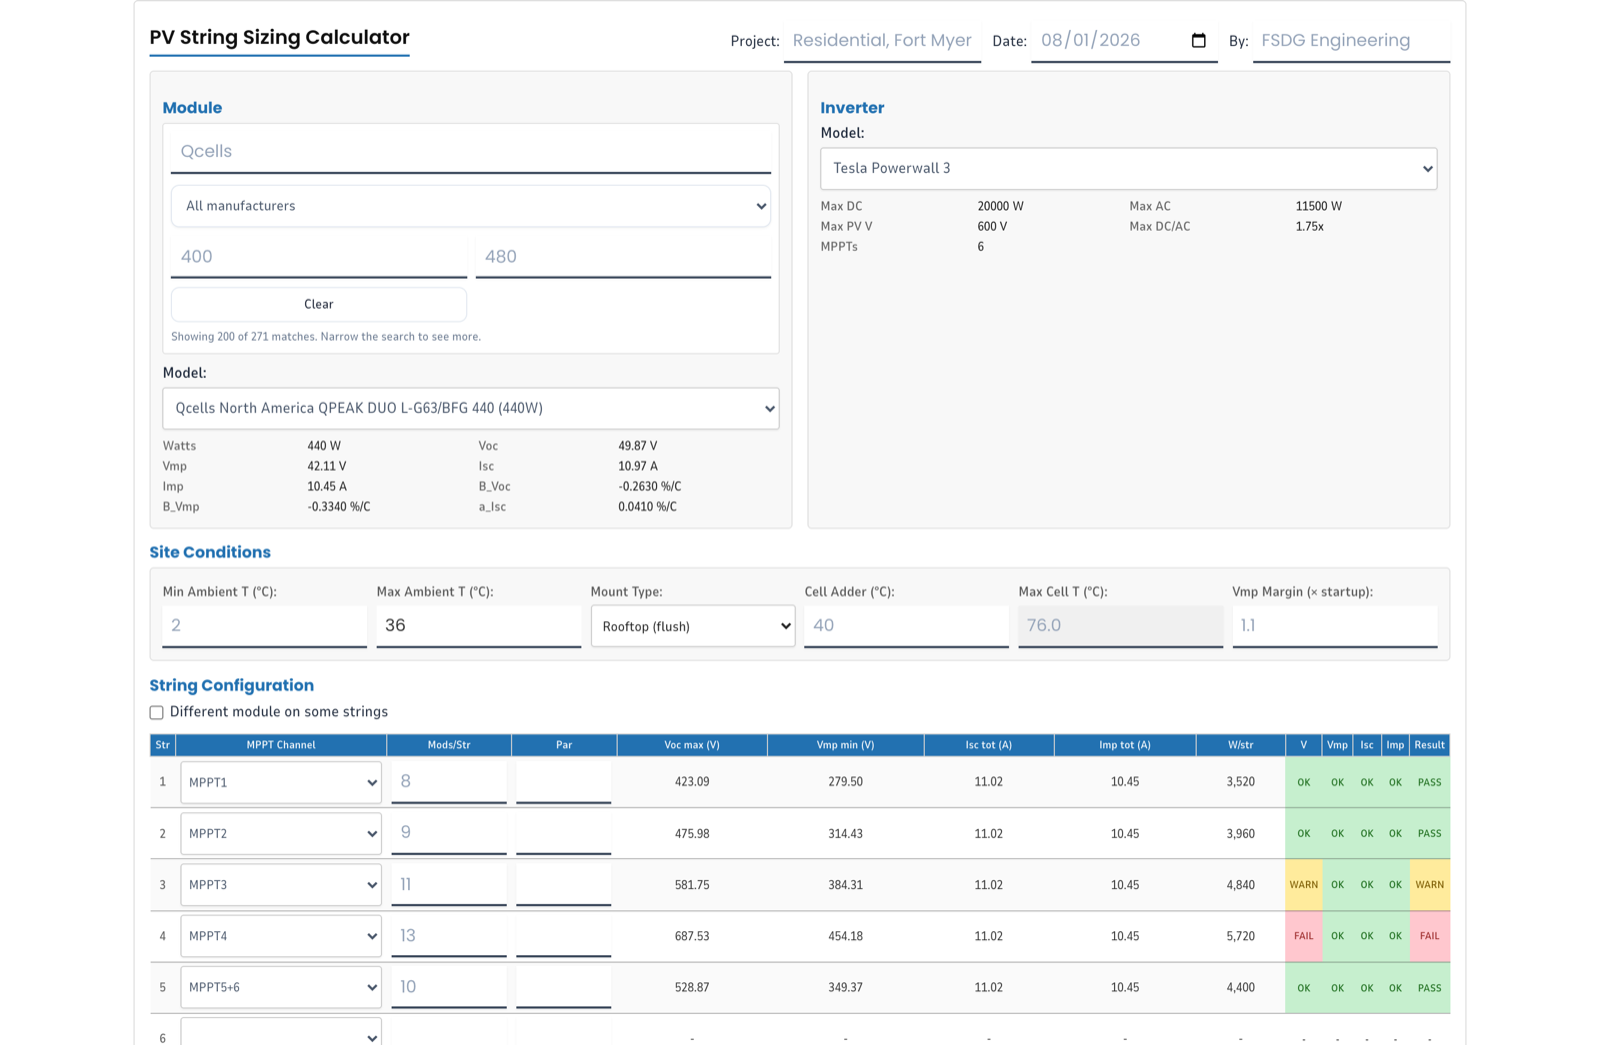
Task: Click the Max Ambient T field
Action: point(479,626)
